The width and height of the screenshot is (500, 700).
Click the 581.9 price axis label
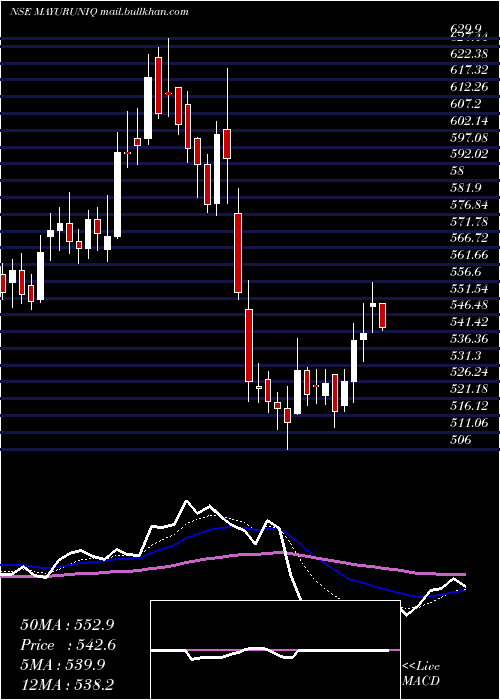pyautogui.click(x=466, y=188)
